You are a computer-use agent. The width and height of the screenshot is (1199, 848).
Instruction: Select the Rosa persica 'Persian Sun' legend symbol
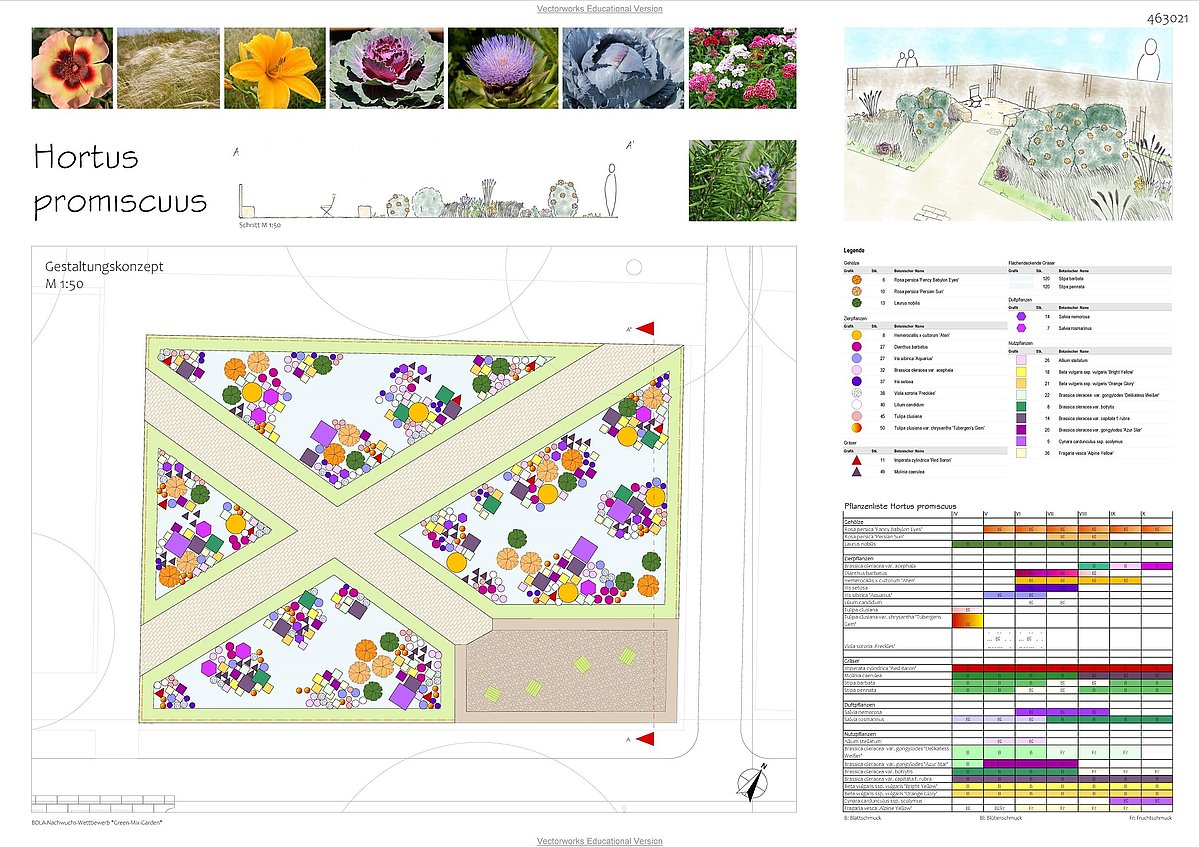click(x=856, y=291)
